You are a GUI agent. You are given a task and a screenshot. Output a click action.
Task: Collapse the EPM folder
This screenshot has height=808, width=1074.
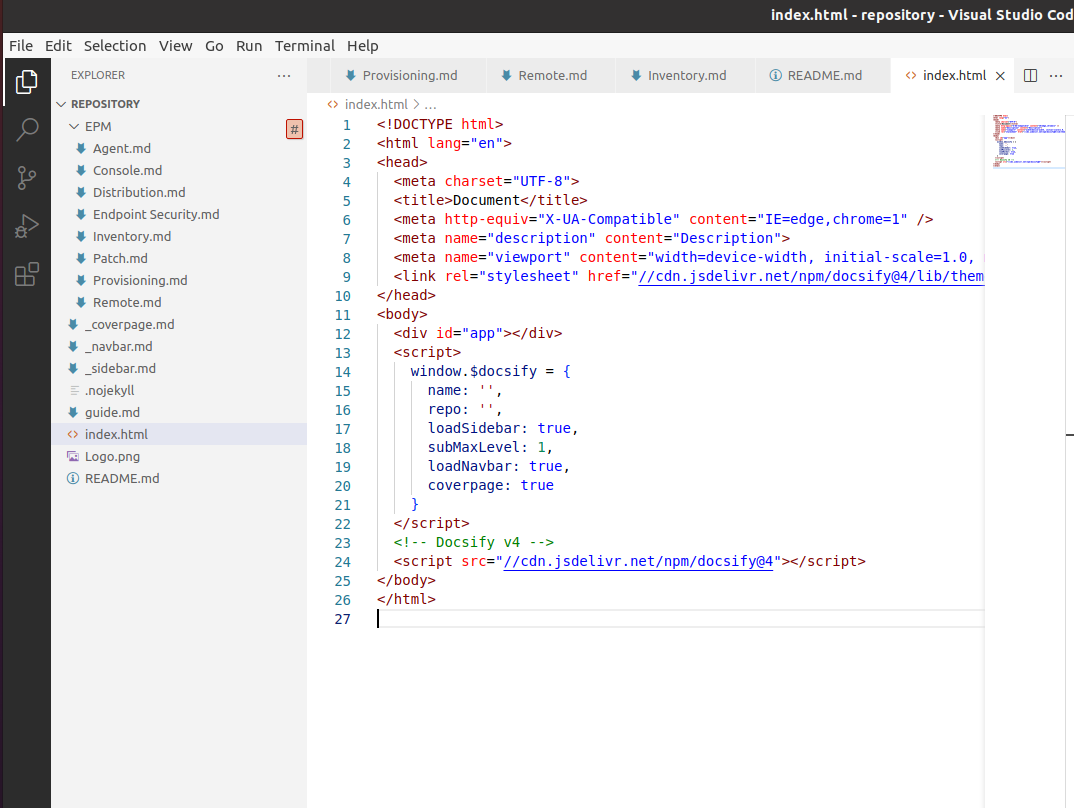tap(74, 127)
